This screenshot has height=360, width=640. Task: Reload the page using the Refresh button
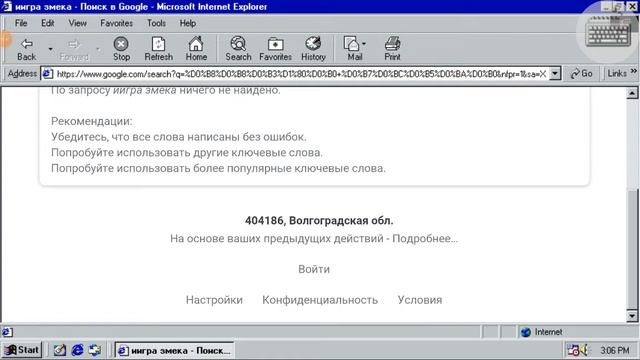pyautogui.click(x=158, y=49)
